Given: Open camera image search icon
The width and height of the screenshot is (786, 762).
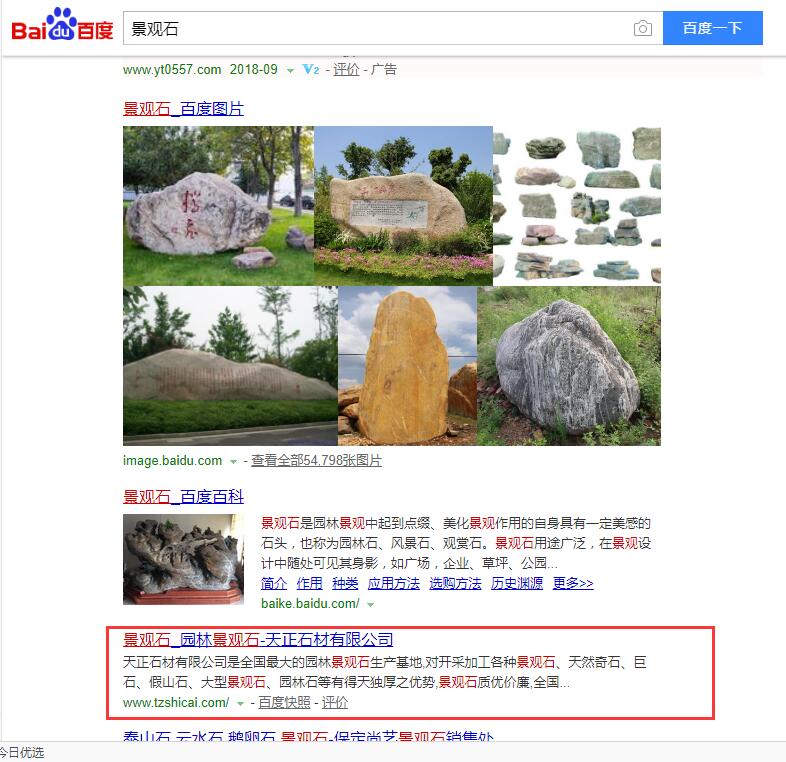Looking at the screenshot, I should (643, 28).
